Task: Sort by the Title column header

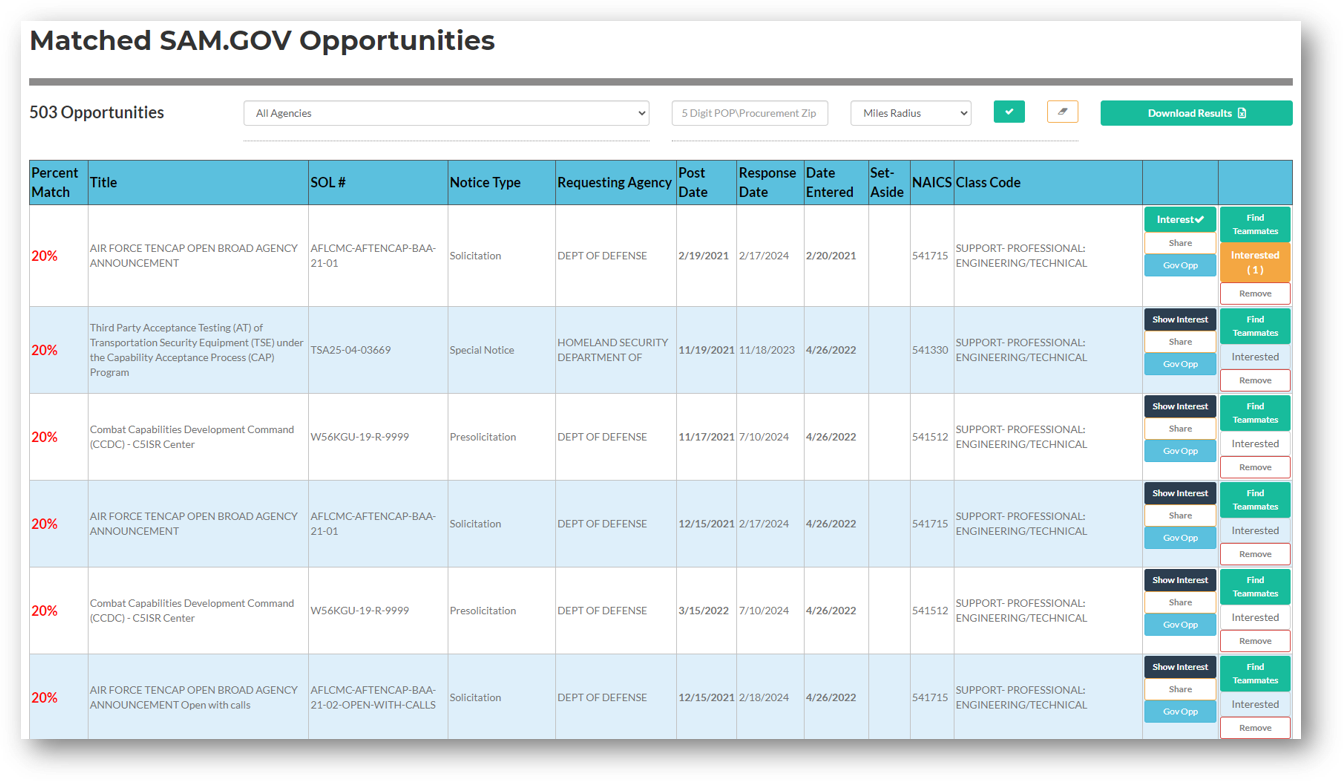Action: coord(198,183)
